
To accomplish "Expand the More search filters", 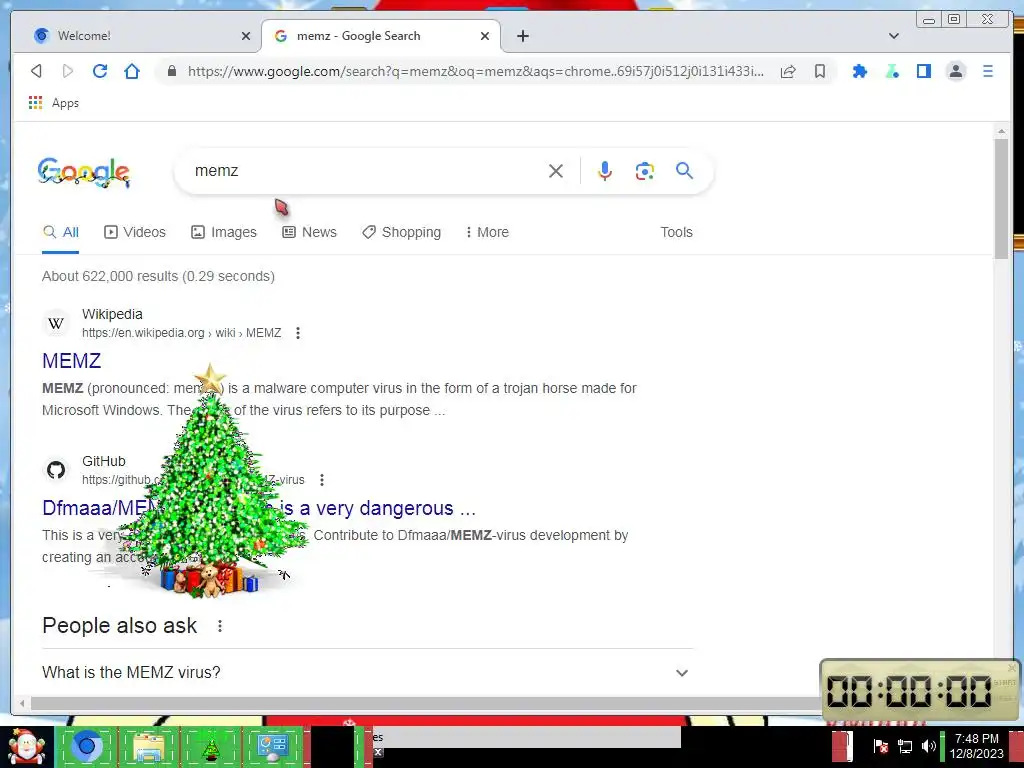I will (487, 232).
